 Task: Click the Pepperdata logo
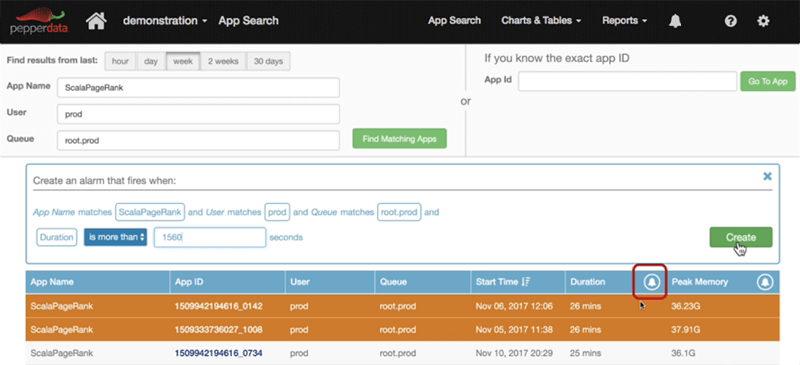tap(40, 21)
